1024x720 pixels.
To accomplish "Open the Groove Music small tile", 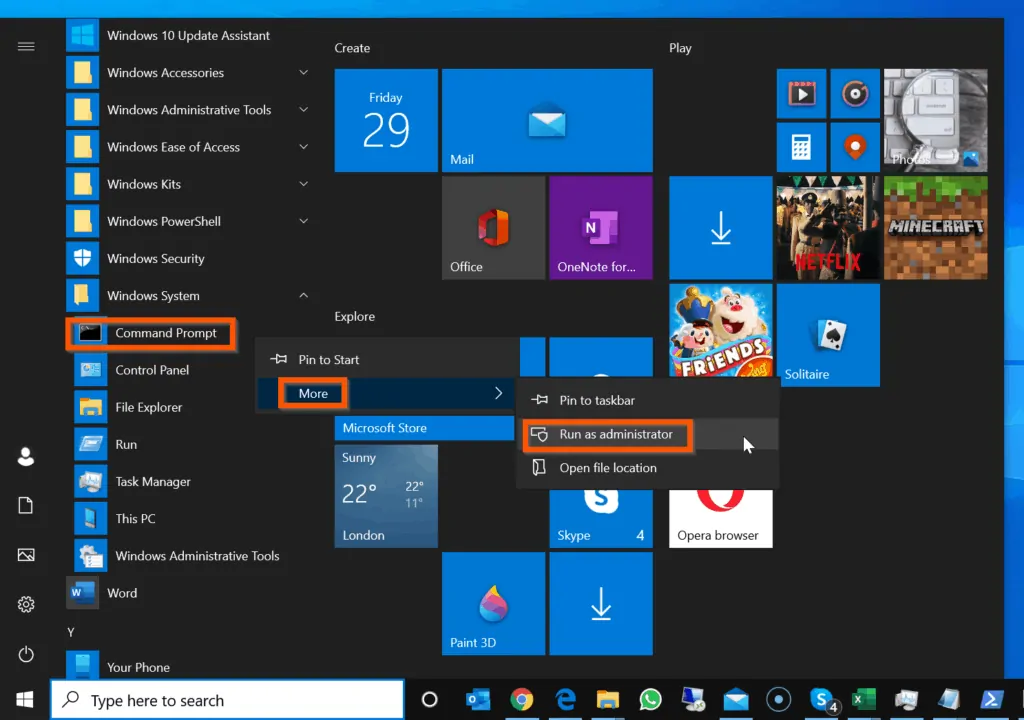I will coord(855,93).
